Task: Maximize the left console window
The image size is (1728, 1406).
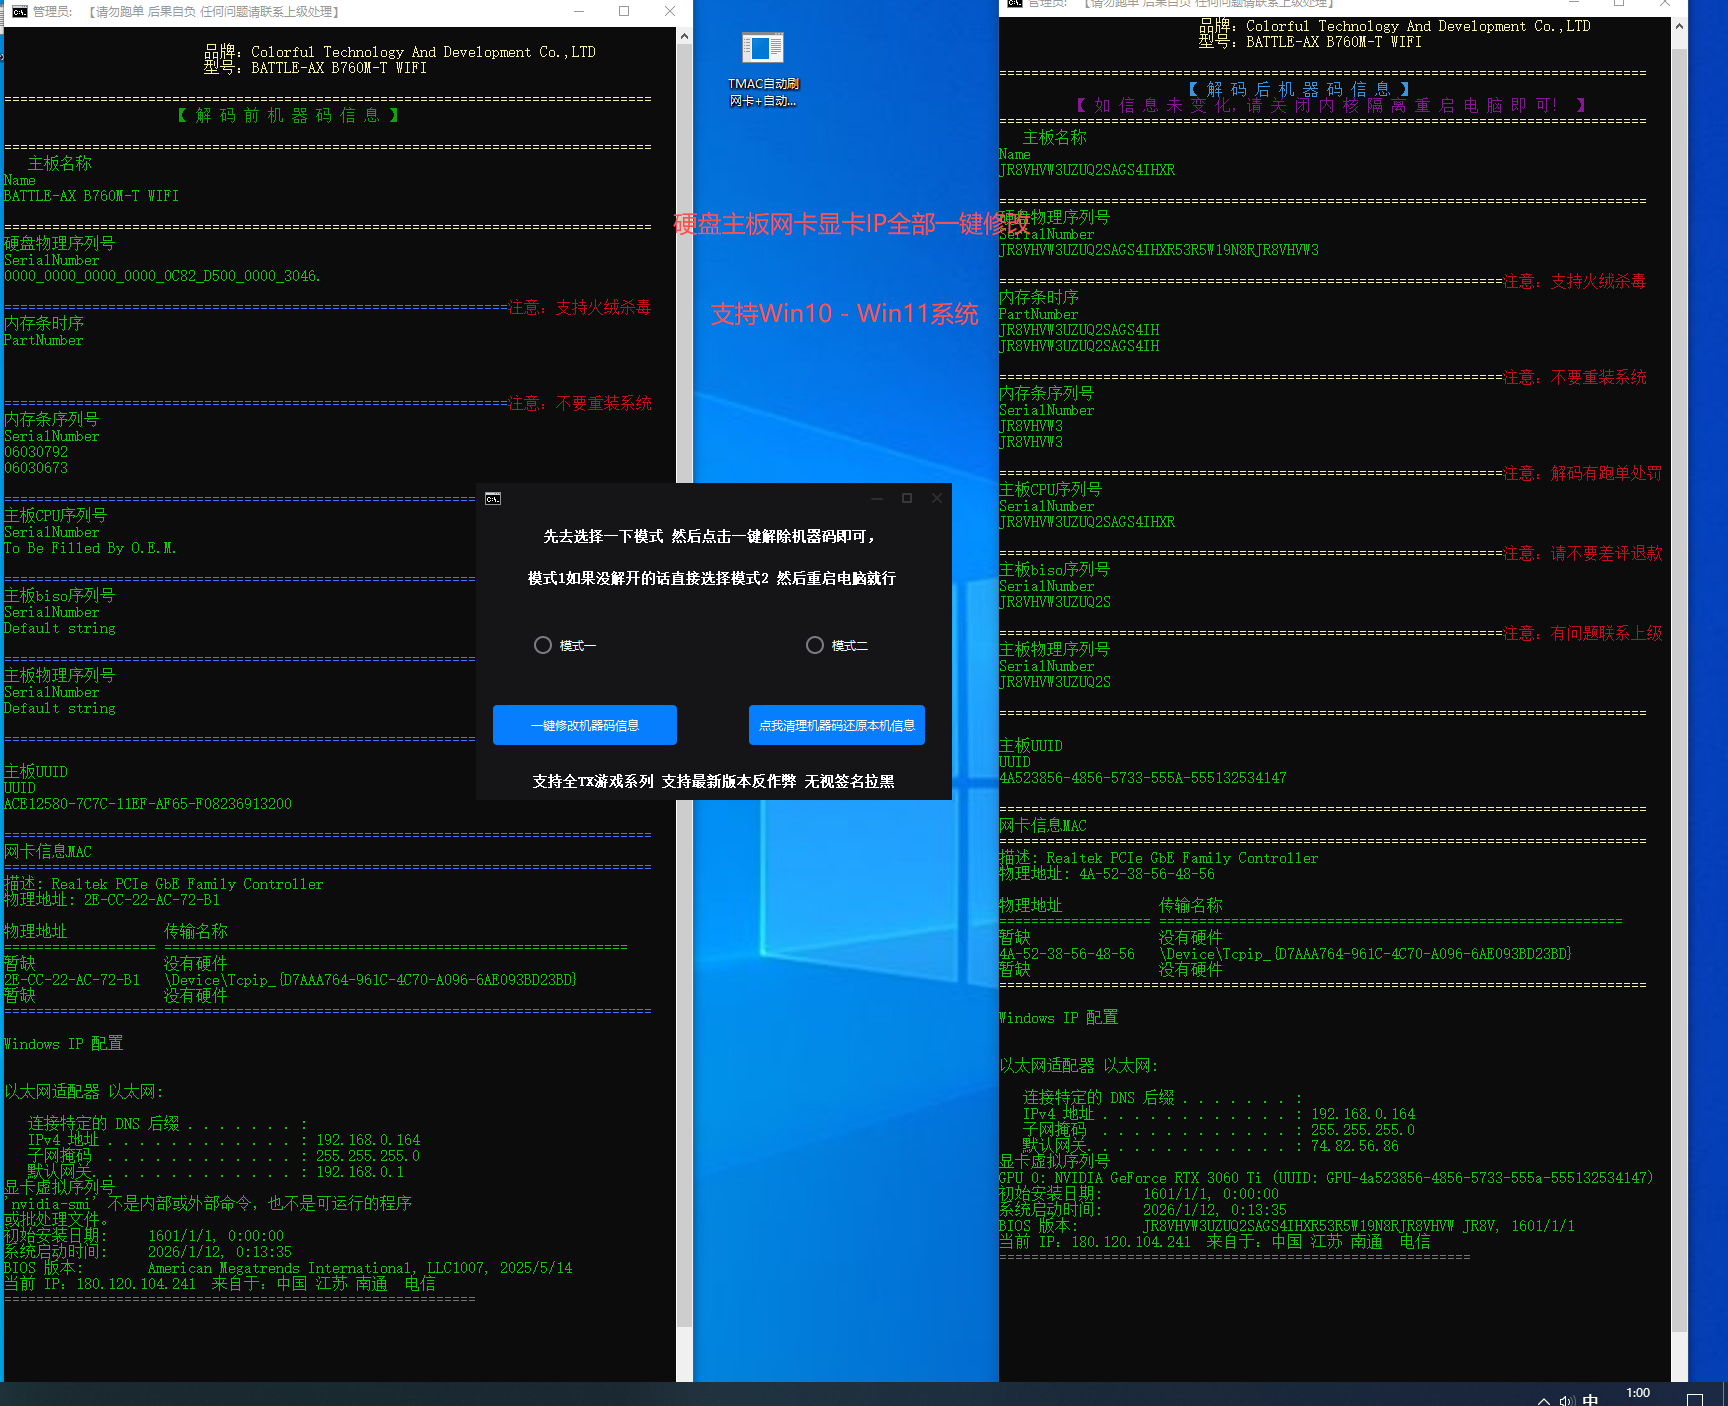Action: click(x=624, y=12)
